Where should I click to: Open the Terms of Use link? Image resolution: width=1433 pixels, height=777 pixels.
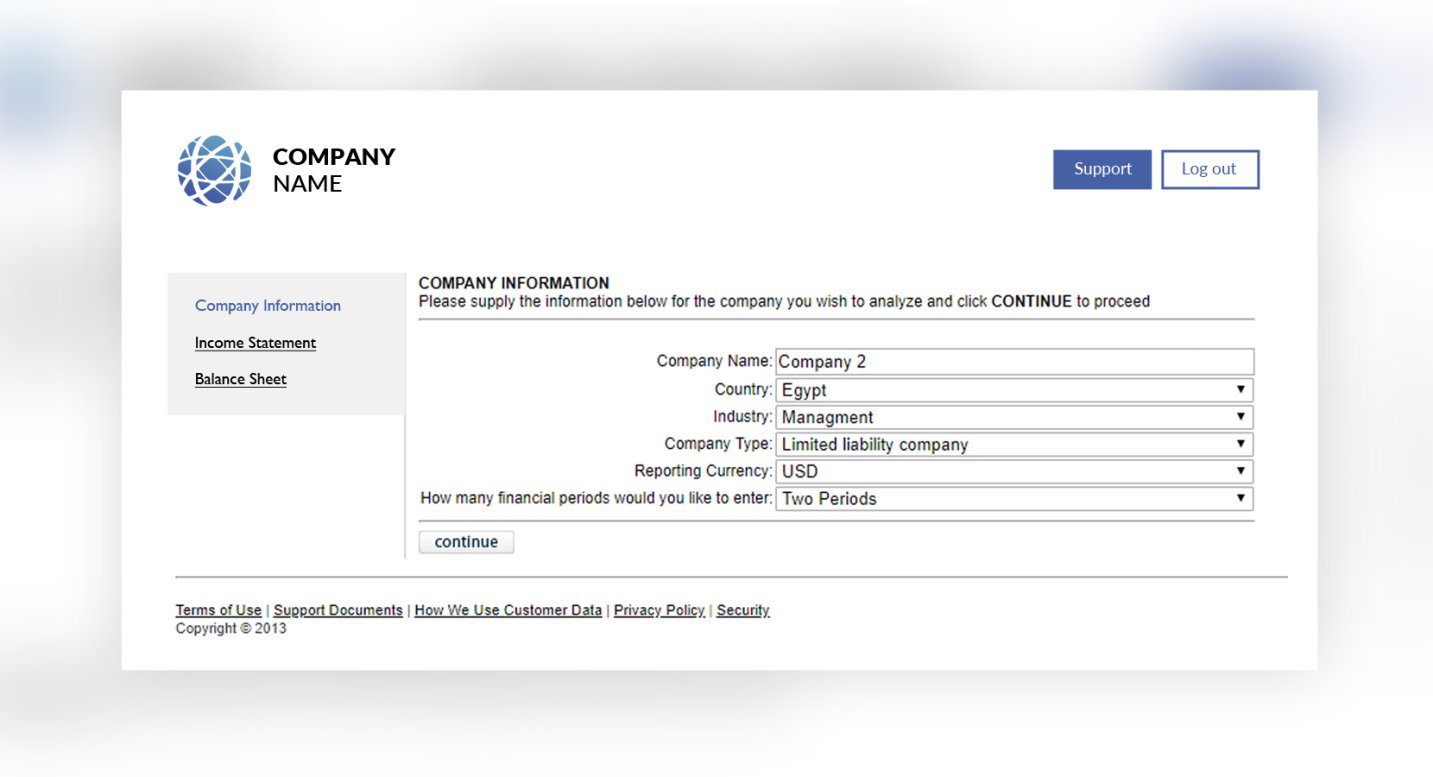coord(218,610)
